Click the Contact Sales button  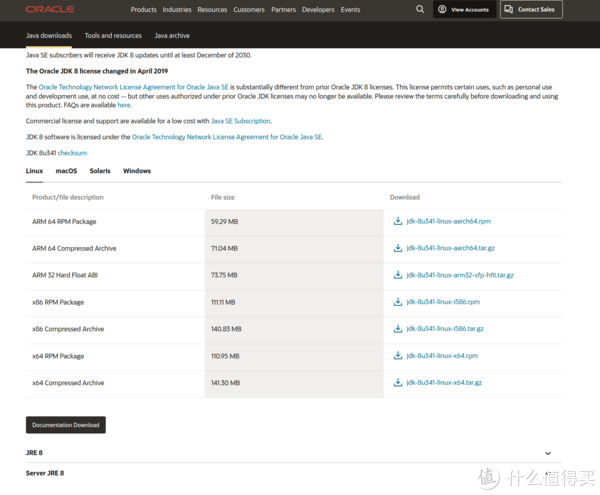coord(532,9)
